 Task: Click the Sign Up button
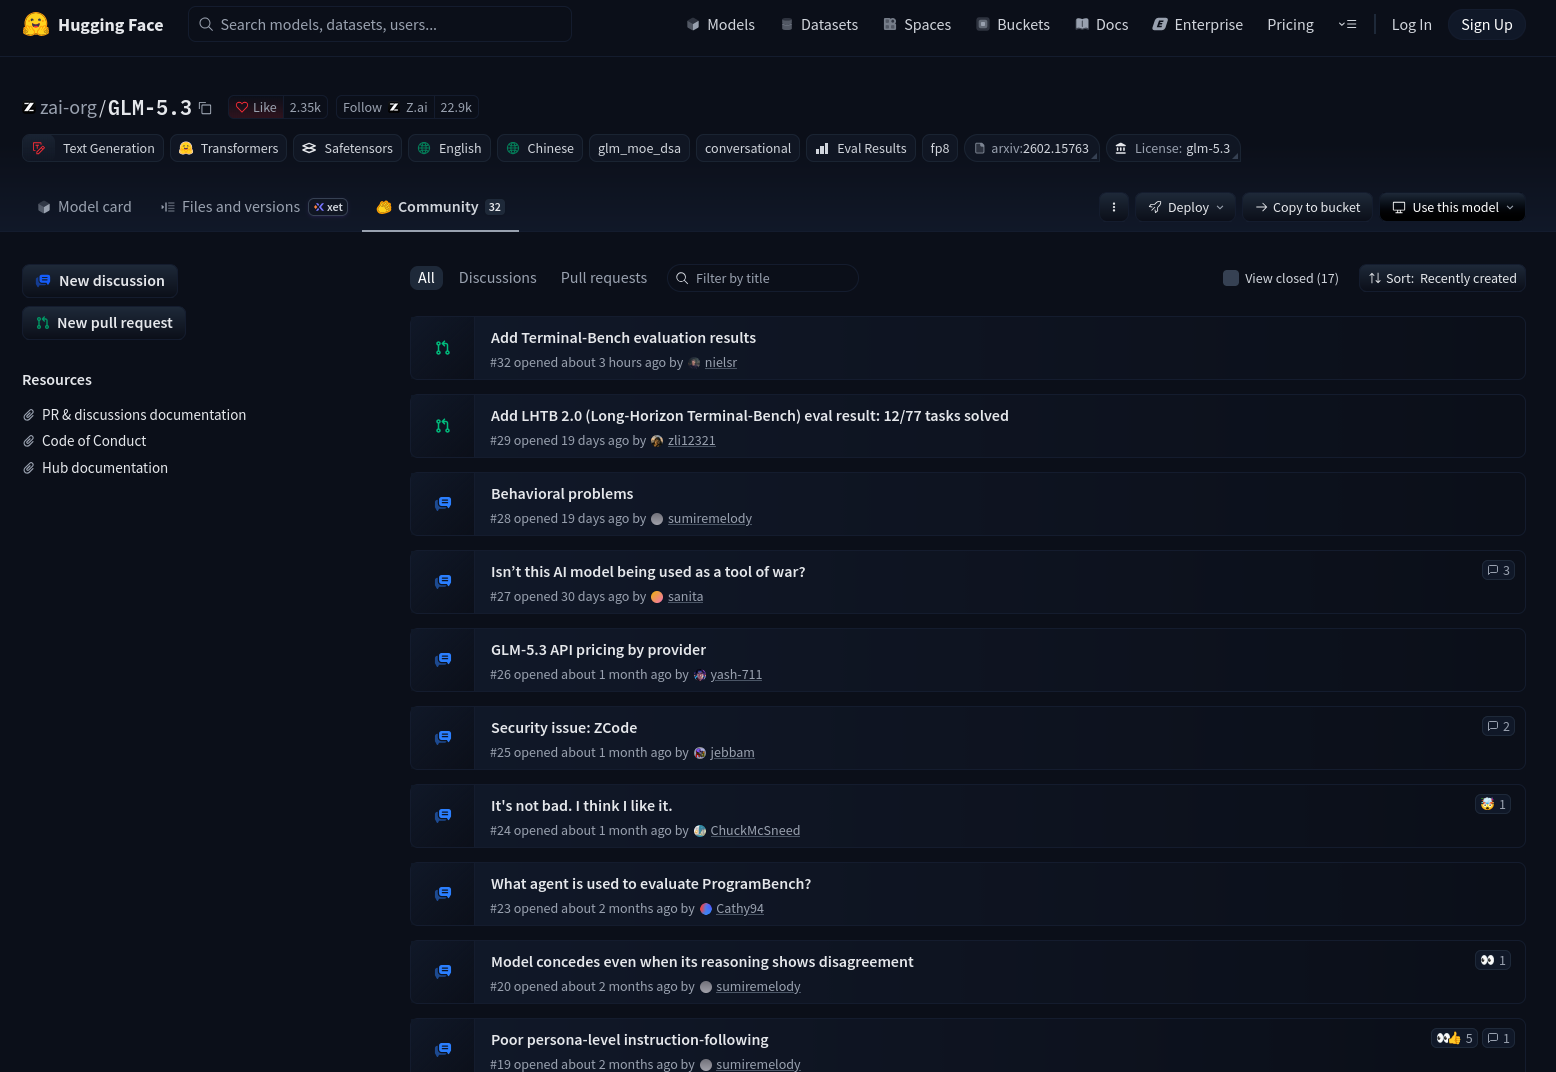coord(1486,24)
